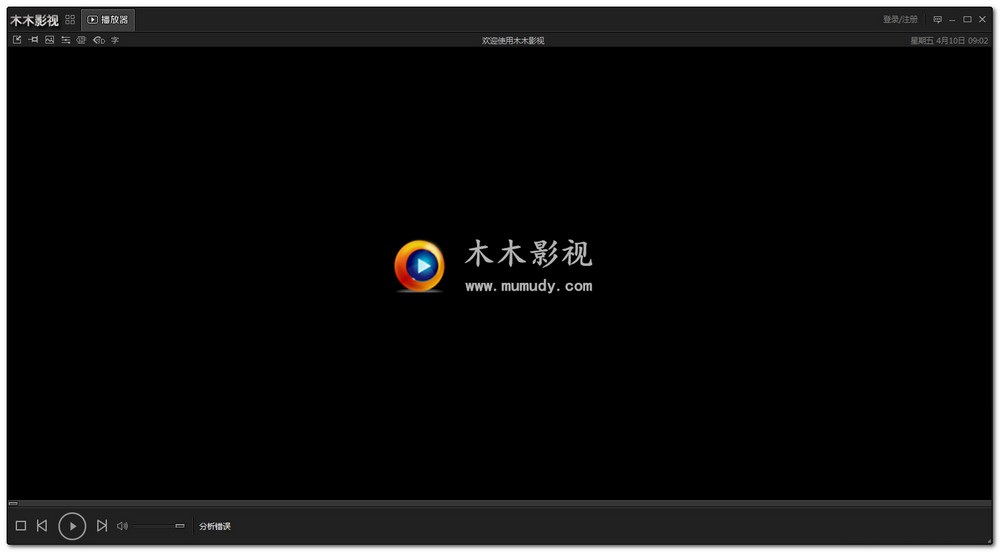The image size is (1000, 552).
Task: Skip to the next track
Action: click(x=101, y=525)
